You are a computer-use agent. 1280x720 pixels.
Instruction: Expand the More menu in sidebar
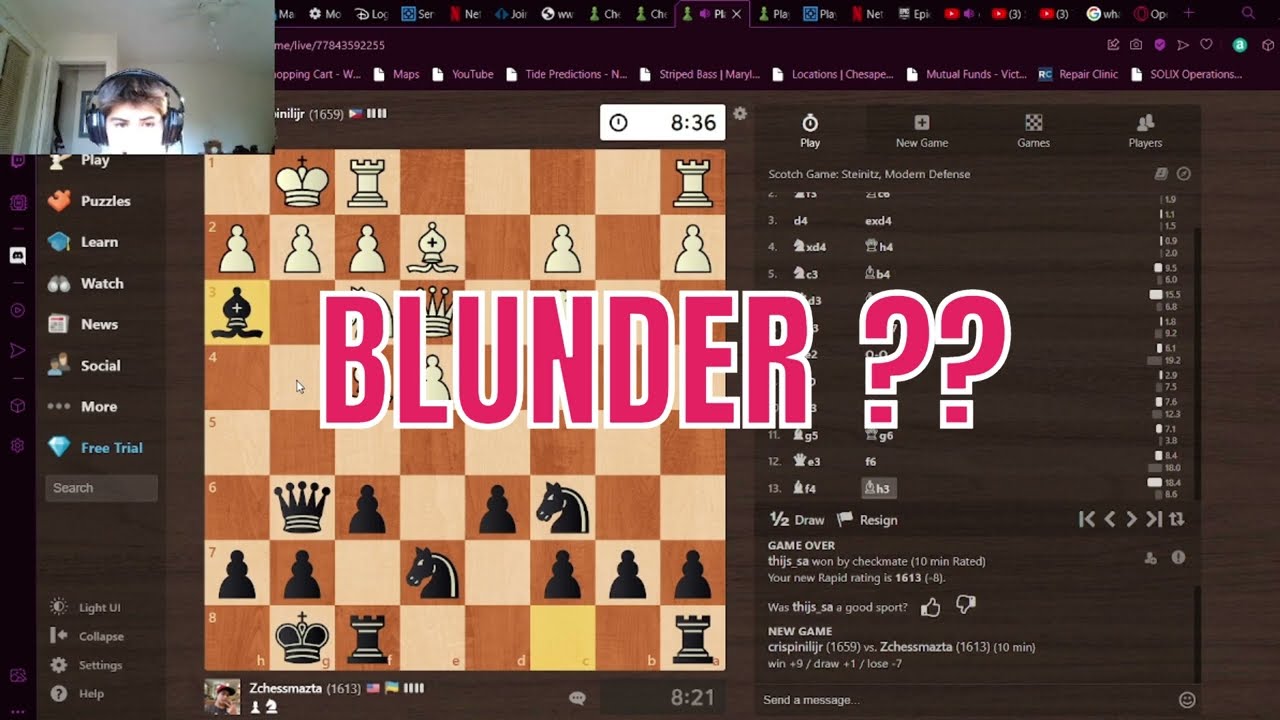(x=82, y=407)
